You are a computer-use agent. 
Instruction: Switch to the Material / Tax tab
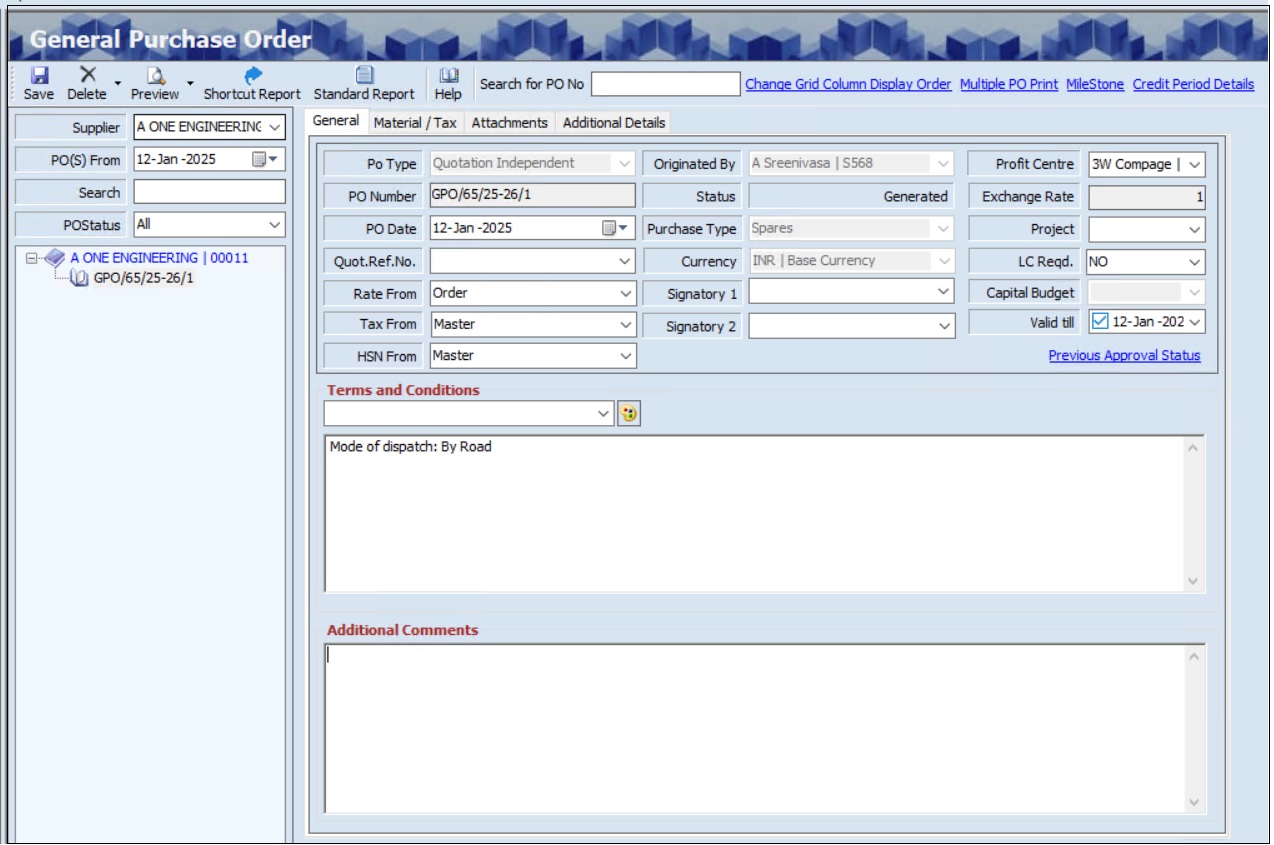click(x=415, y=122)
